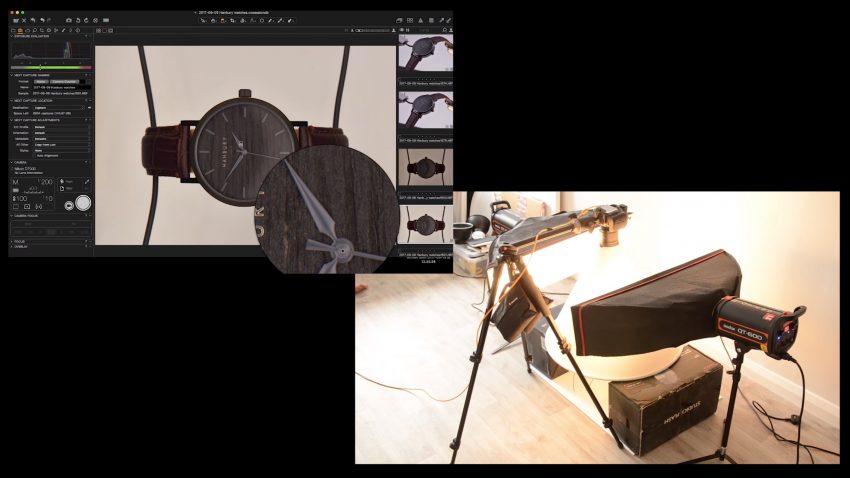Image resolution: width=850 pixels, height=478 pixels.
Task: Open the Metadata dropdown
Action: click(x=62, y=139)
